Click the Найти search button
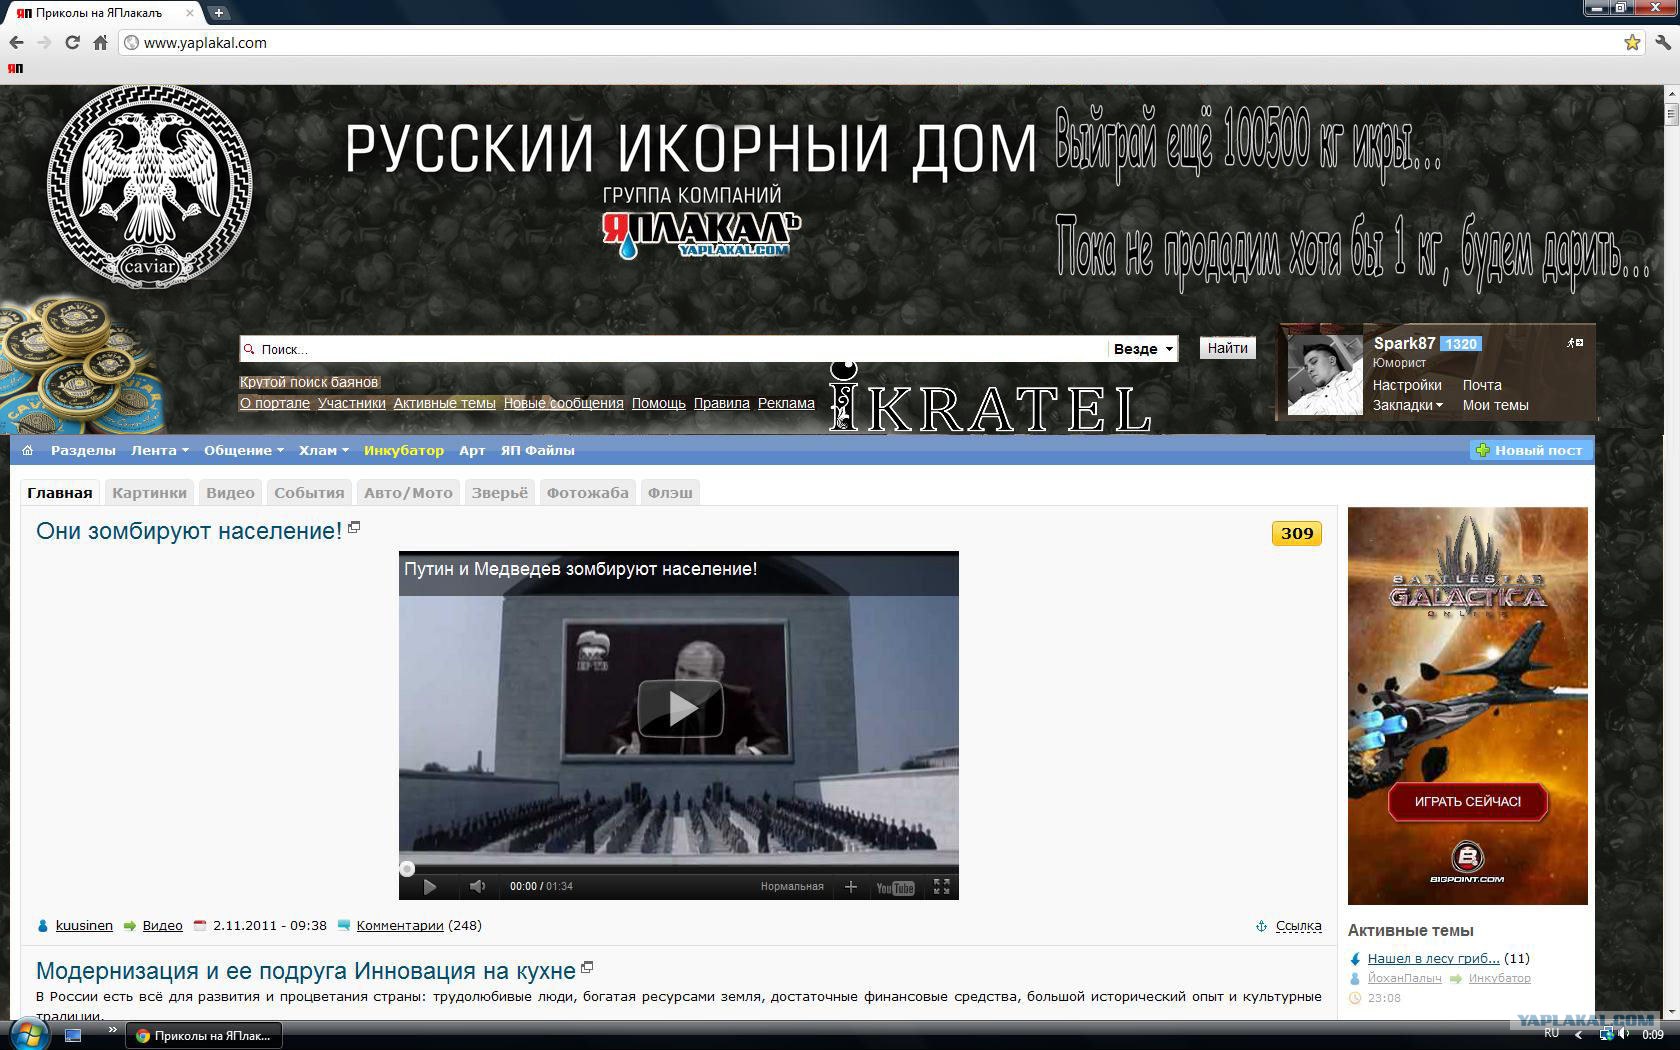Viewport: 1680px width, 1050px height. point(1227,348)
